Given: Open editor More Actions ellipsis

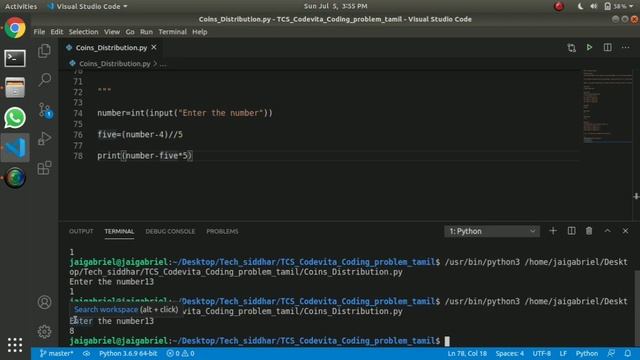Looking at the screenshot, I should 625,47.
